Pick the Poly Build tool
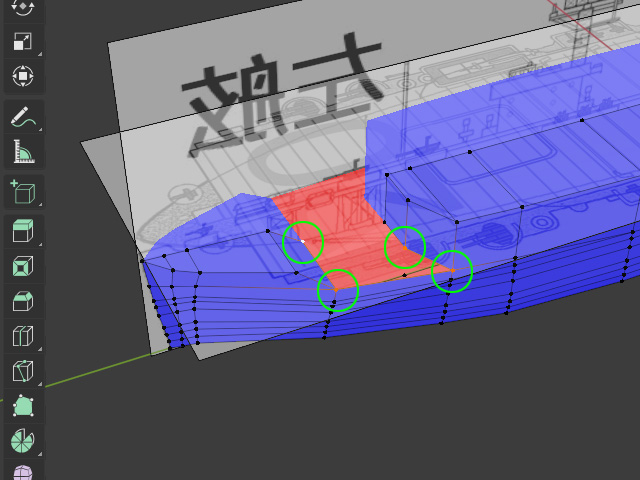Screen dimensions: 640x480 (x=23, y=406)
